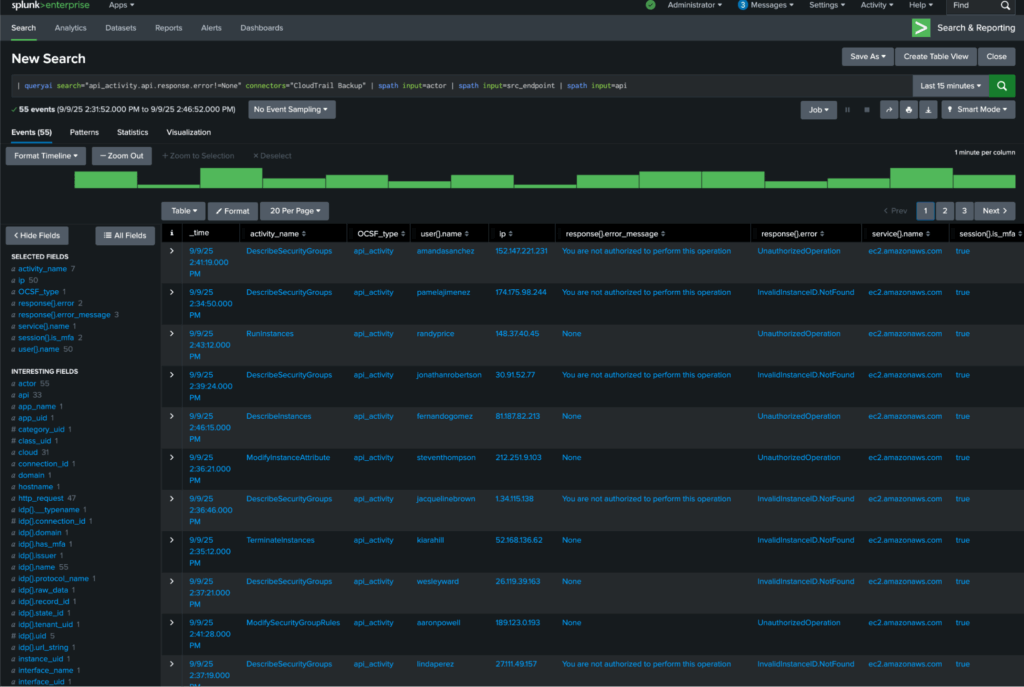Click the IP 152.147.221.231 cell
1024x687 pixels.
[521, 251]
